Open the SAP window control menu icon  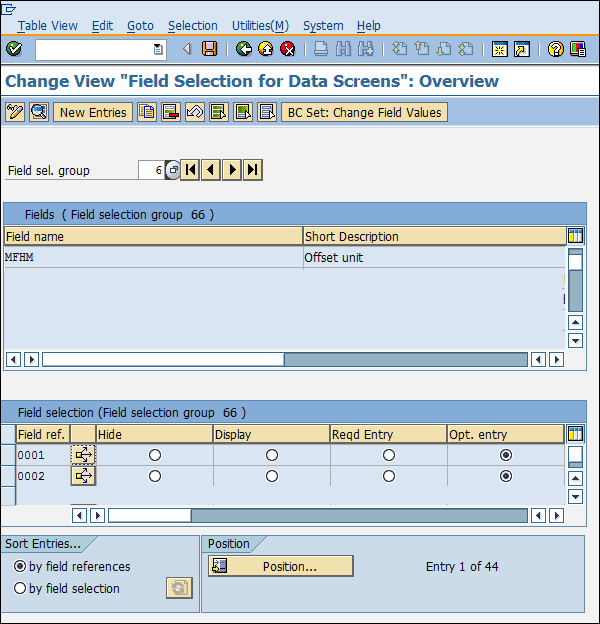pyautogui.click(x=8, y=9)
